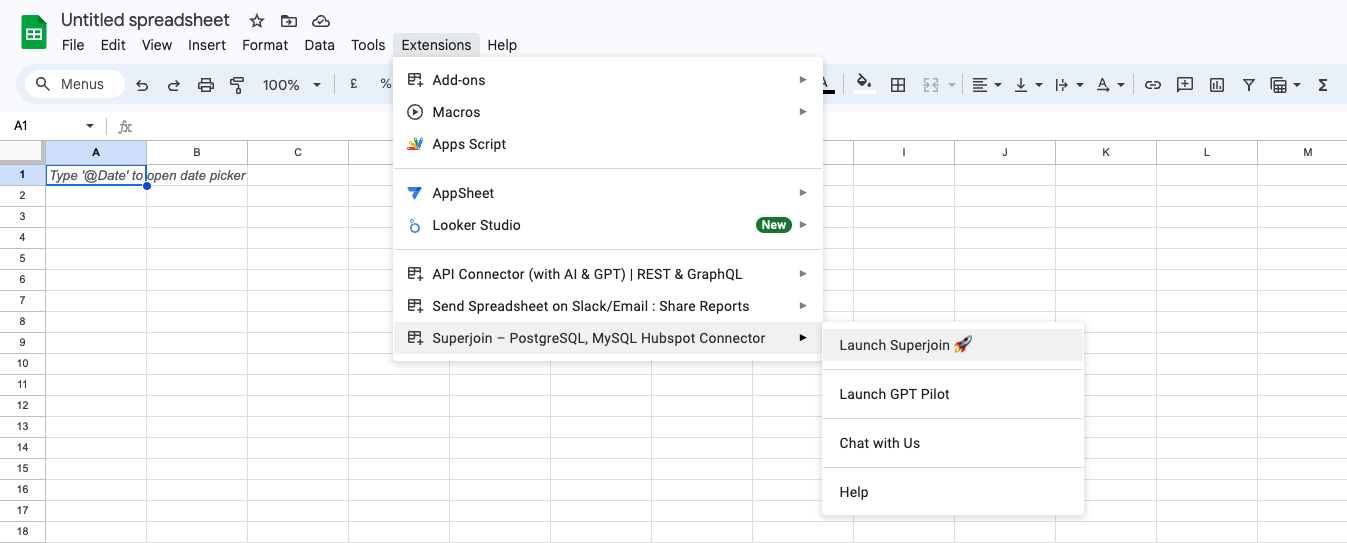The image size is (1347, 543).
Task: Insert a link
Action: [x=1153, y=85]
